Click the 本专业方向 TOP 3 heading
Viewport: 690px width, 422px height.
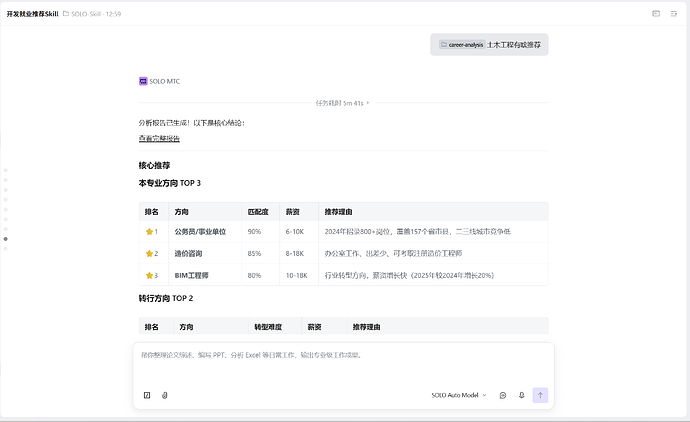click(170, 183)
